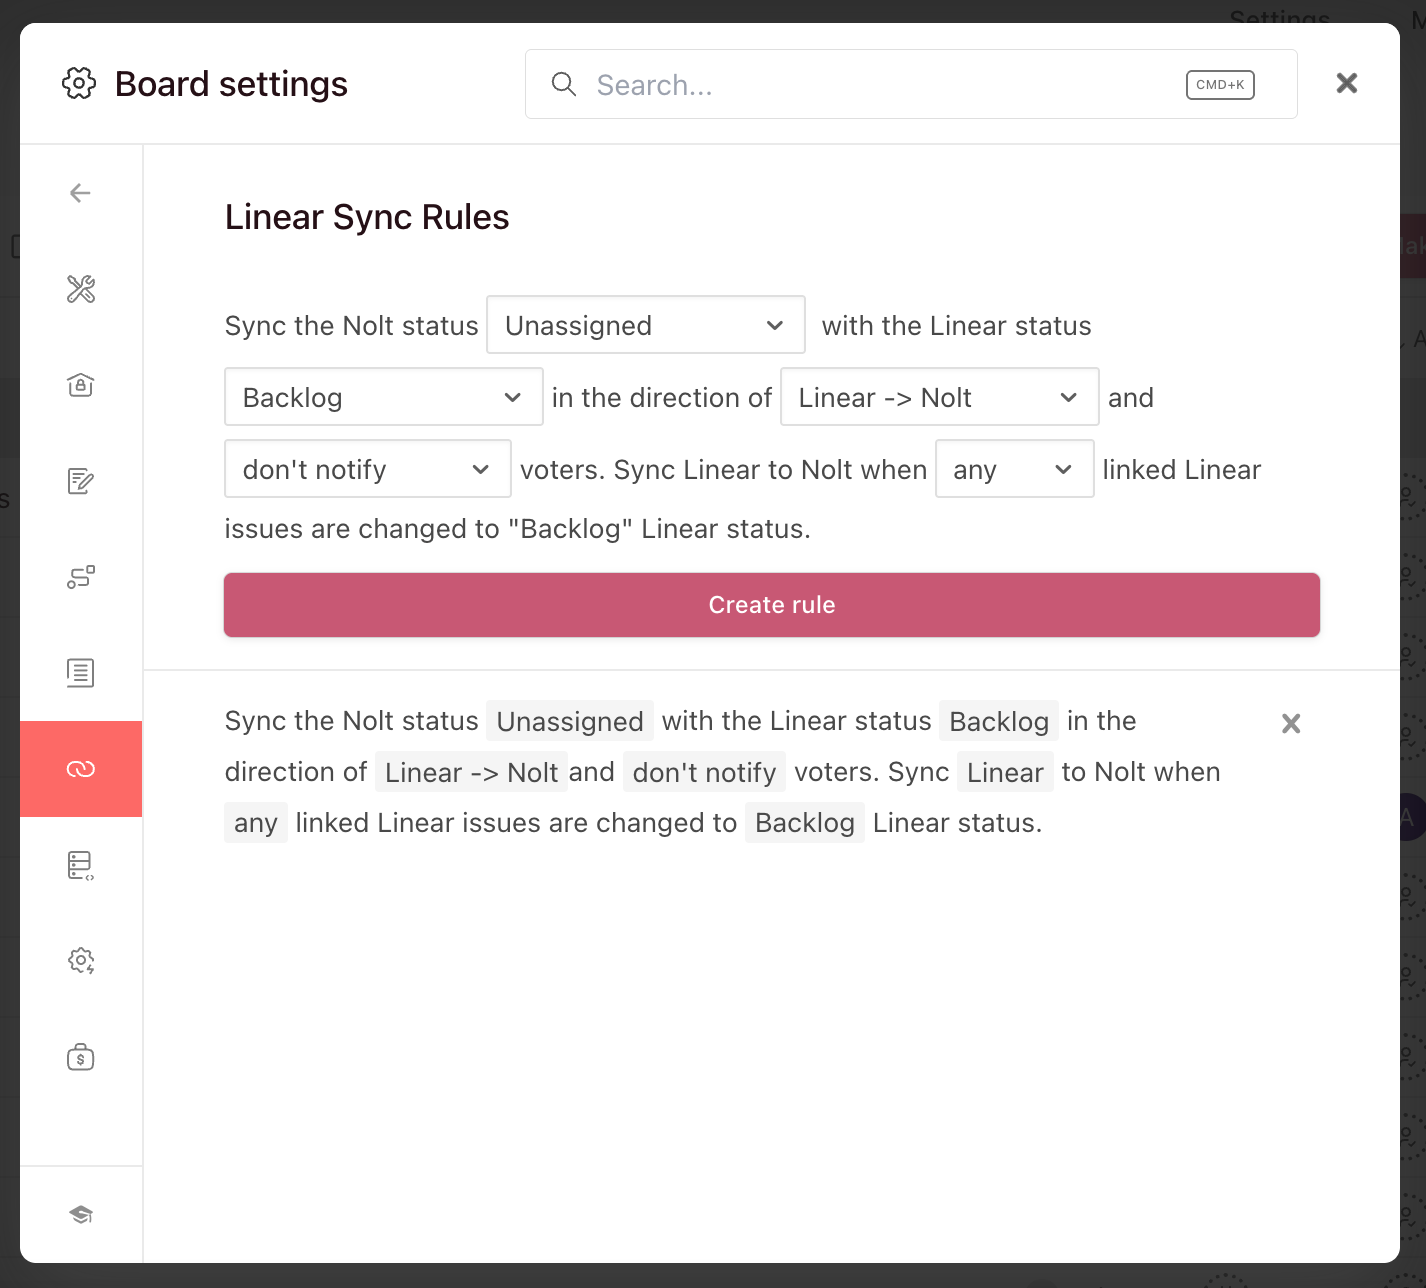The width and height of the screenshot is (1426, 1288).
Task: Click the Backlog tag before 'Linear status.'
Action: 805,823
